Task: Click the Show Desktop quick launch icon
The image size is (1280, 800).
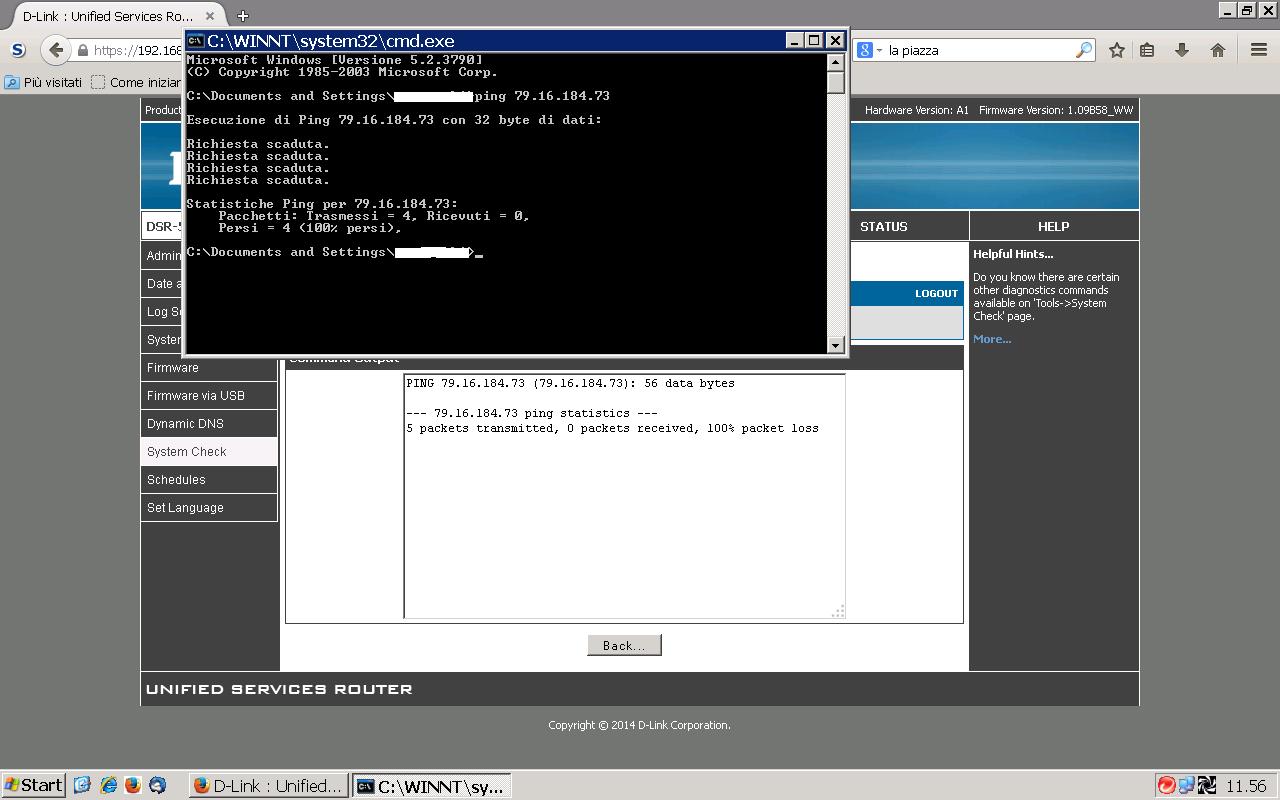Action: [x=82, y=785]
